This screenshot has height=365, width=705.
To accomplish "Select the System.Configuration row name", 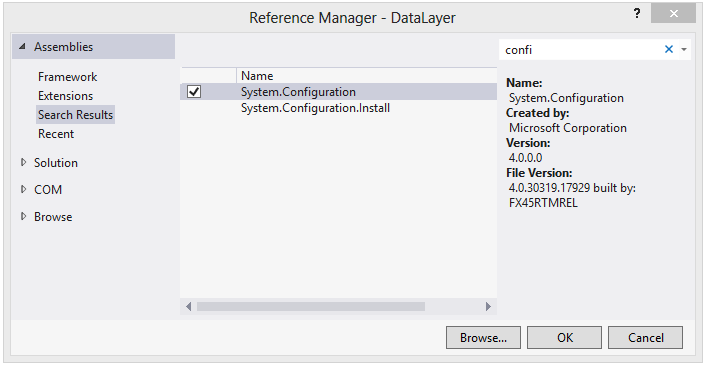I will coord(298,92).
